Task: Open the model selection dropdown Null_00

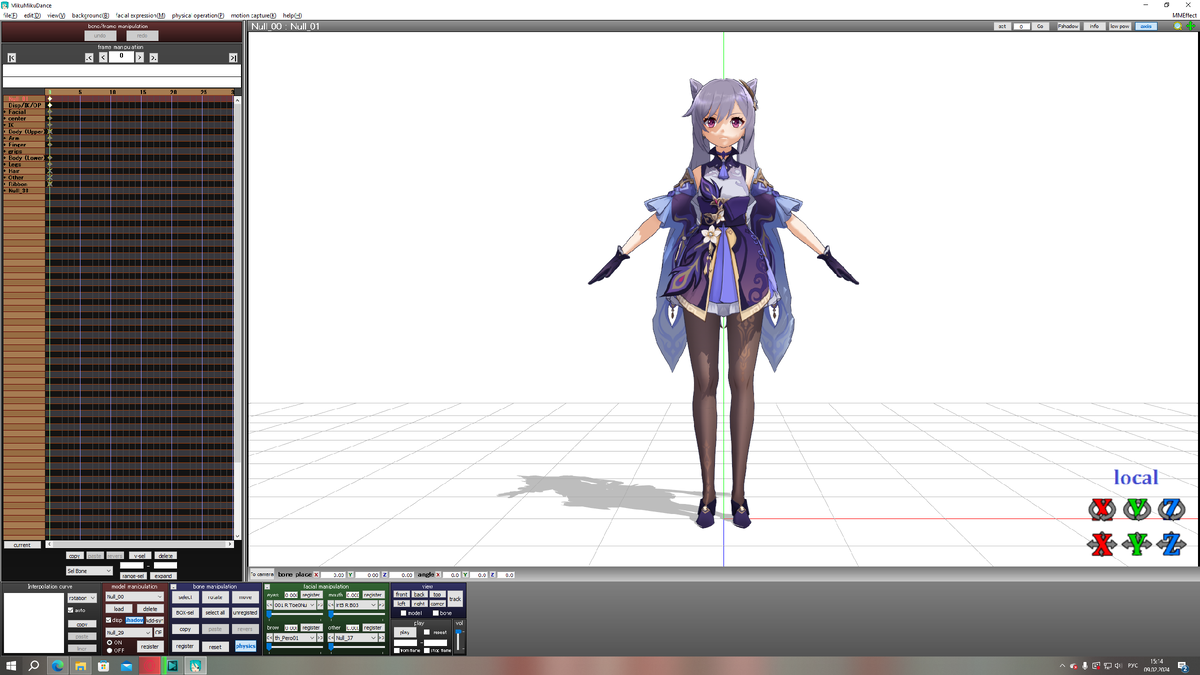Action: (135, 597)
